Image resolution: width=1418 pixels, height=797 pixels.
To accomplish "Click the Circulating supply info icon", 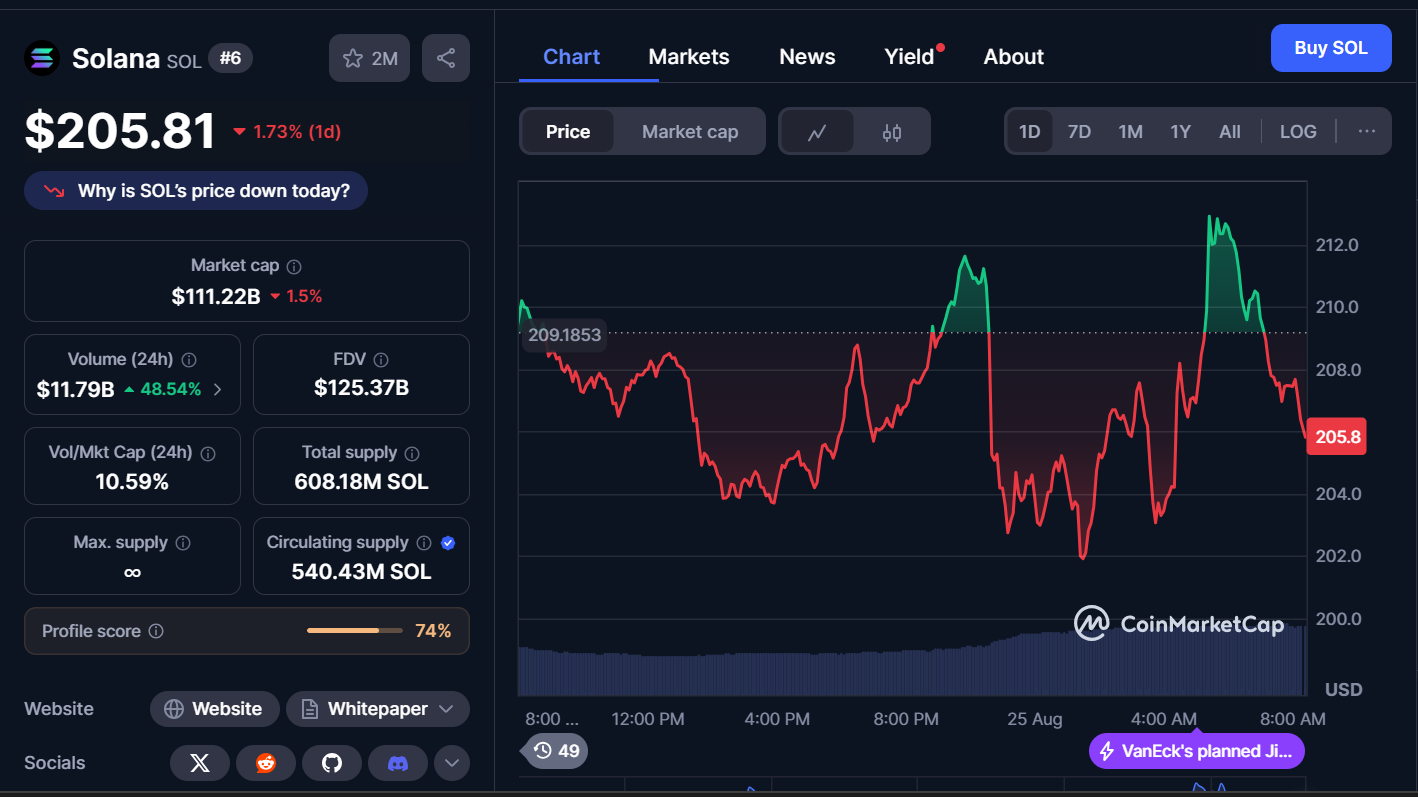I will tap(424, 543).
